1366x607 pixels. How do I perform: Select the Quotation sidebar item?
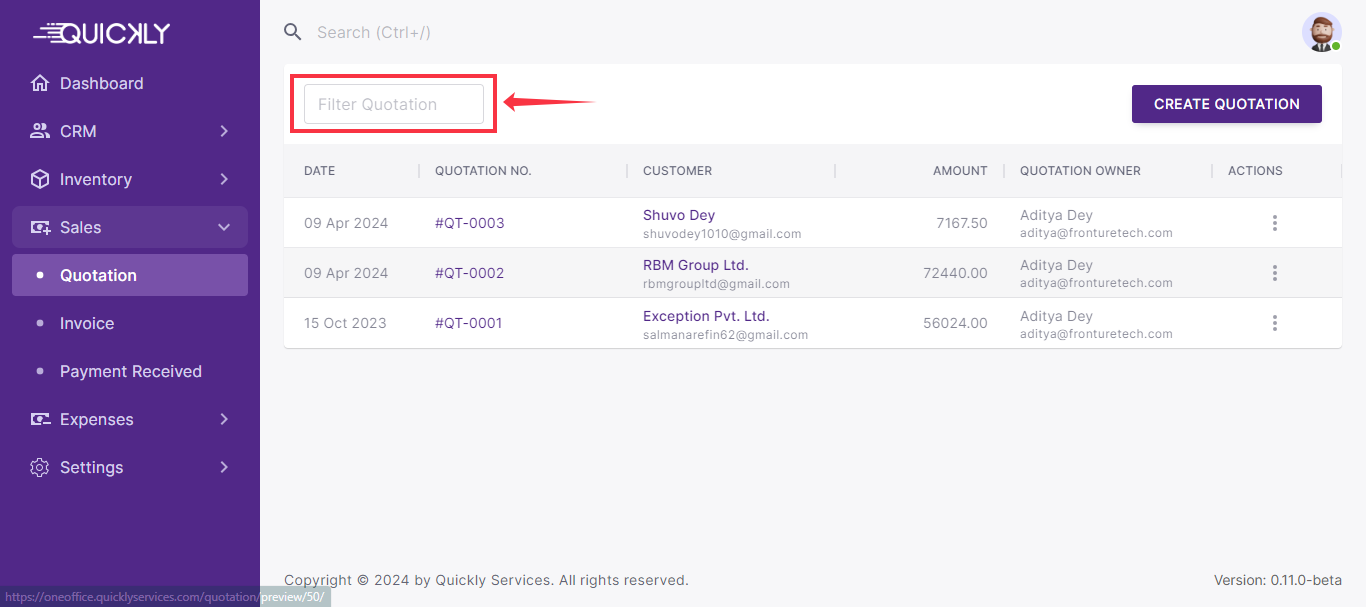98,275
